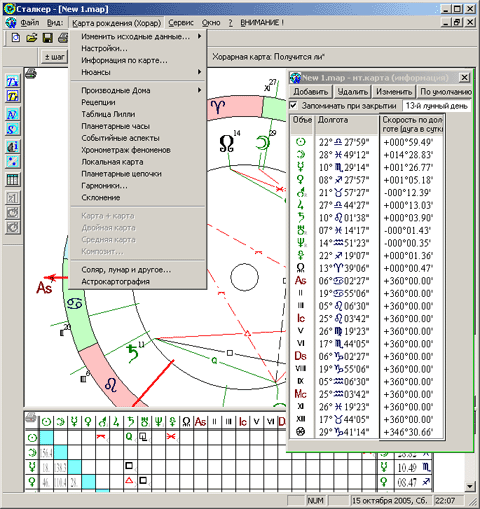Choose 'Планетарные часы' menu item

(x=139, y=126)
